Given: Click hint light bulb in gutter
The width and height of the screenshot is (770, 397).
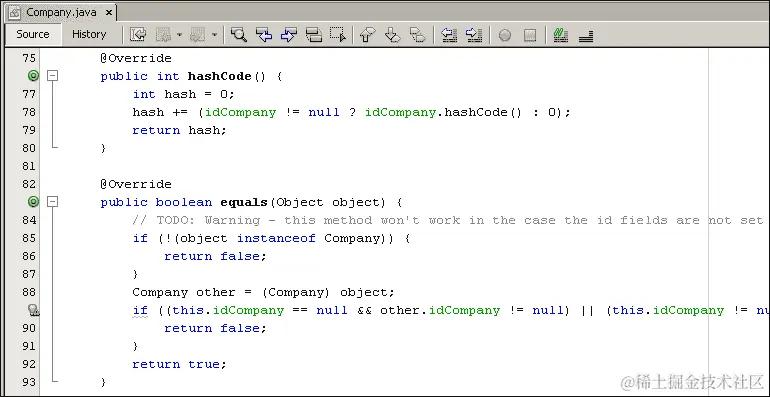Looking at the screenshot, I should click(x=33, y=310).
